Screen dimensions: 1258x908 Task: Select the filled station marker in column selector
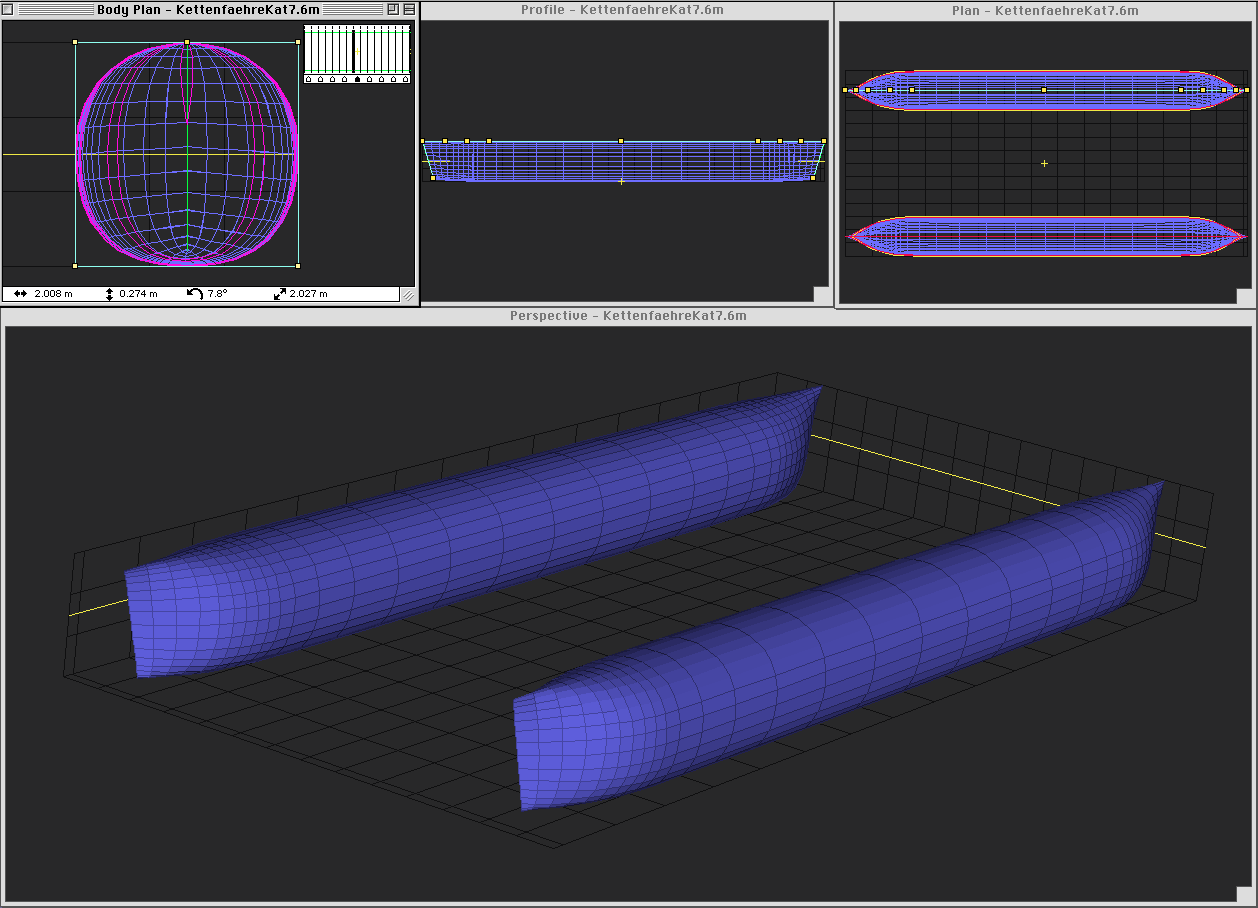coord(357,79)
